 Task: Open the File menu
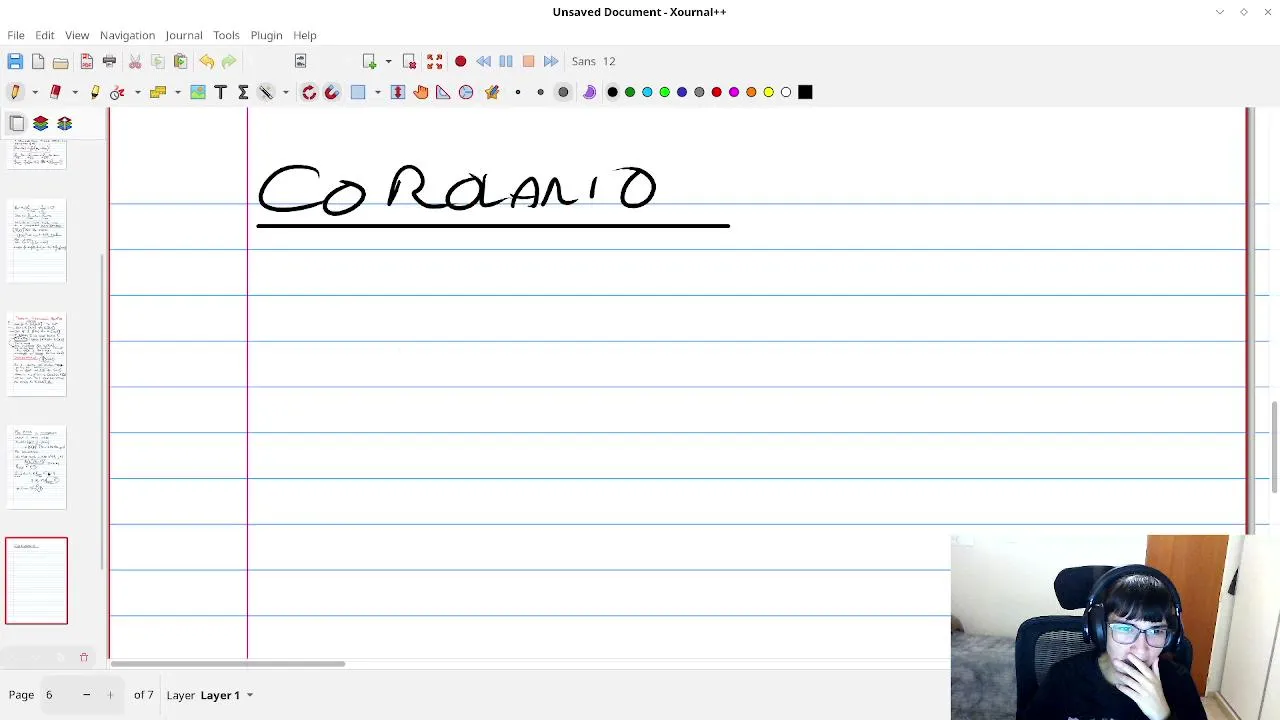tap(16, 35)
